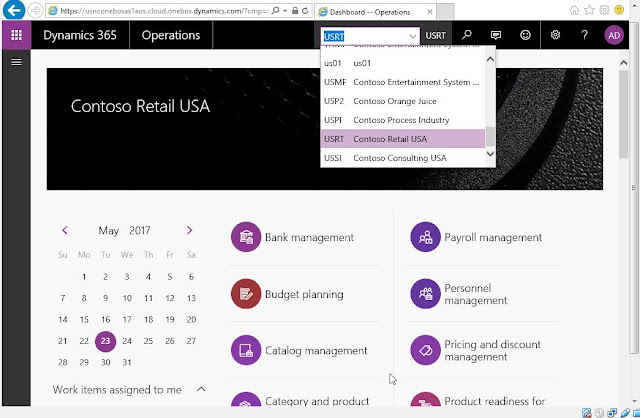Click the browser smiley feedback icon

(619, 10)
